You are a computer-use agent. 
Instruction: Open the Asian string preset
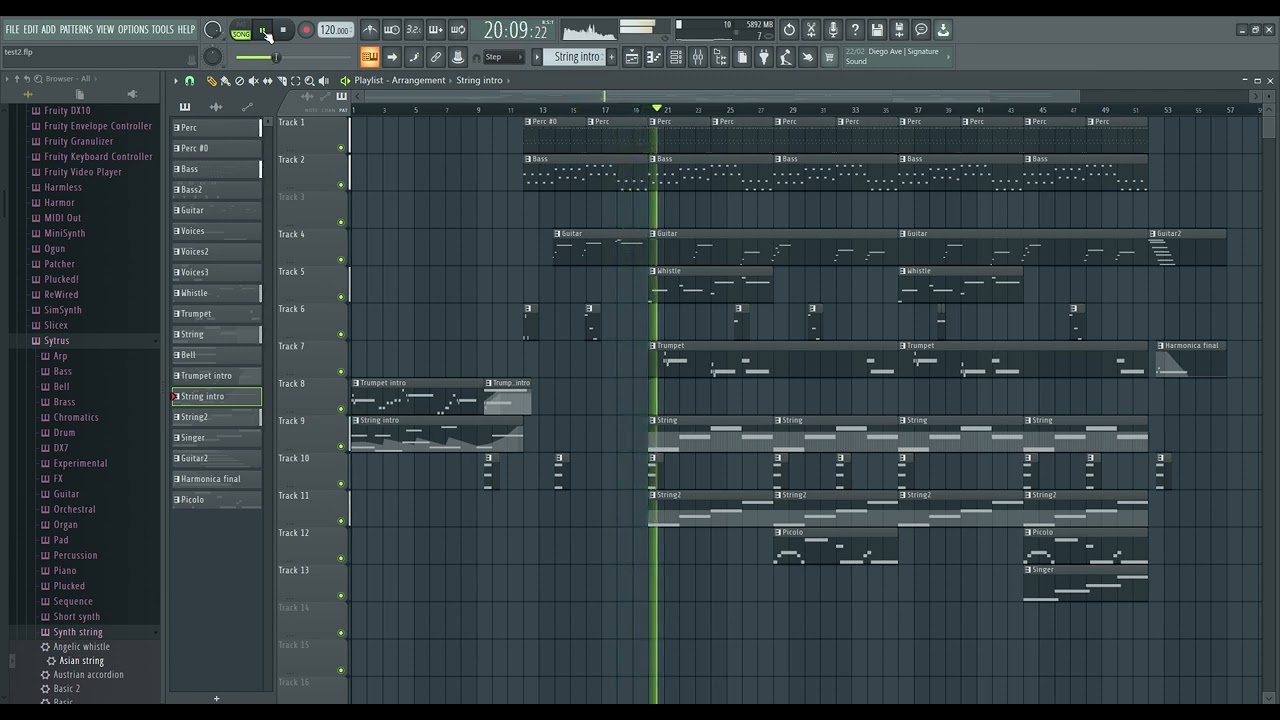pyautogui.click(x=82, y=661)
